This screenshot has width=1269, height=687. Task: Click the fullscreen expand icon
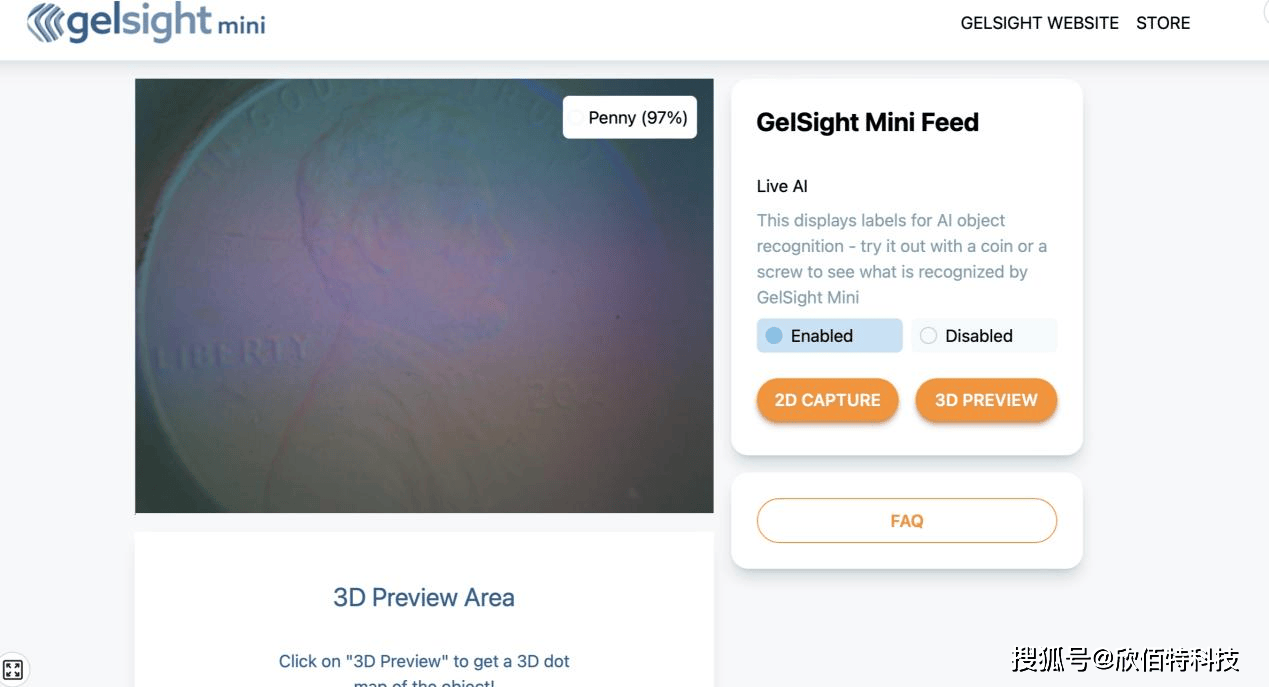click(x=13, y=669)
